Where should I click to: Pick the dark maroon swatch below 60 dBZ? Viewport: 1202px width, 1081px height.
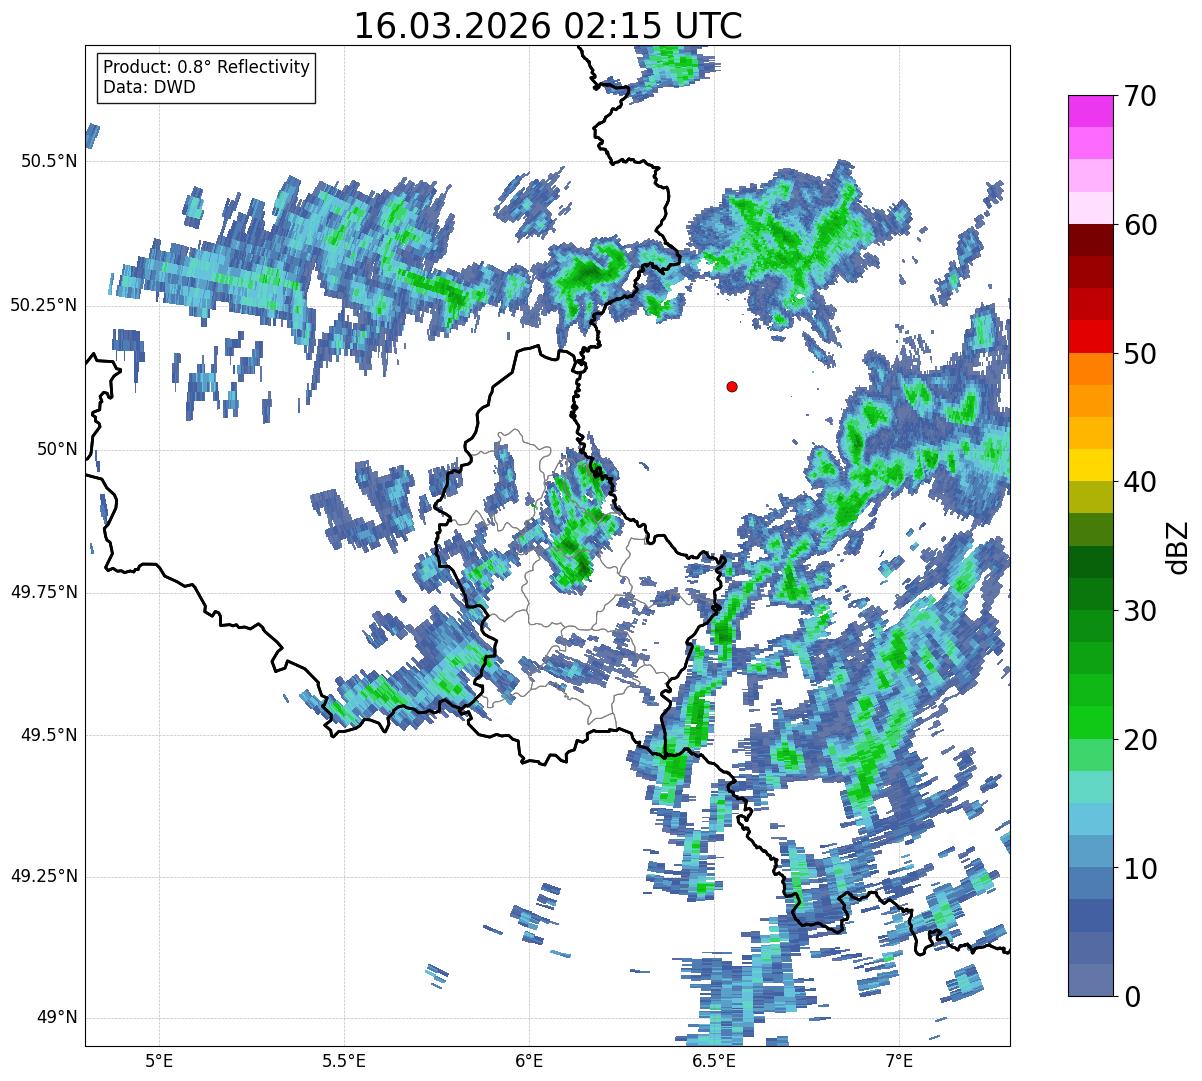tap(1089, 240)
